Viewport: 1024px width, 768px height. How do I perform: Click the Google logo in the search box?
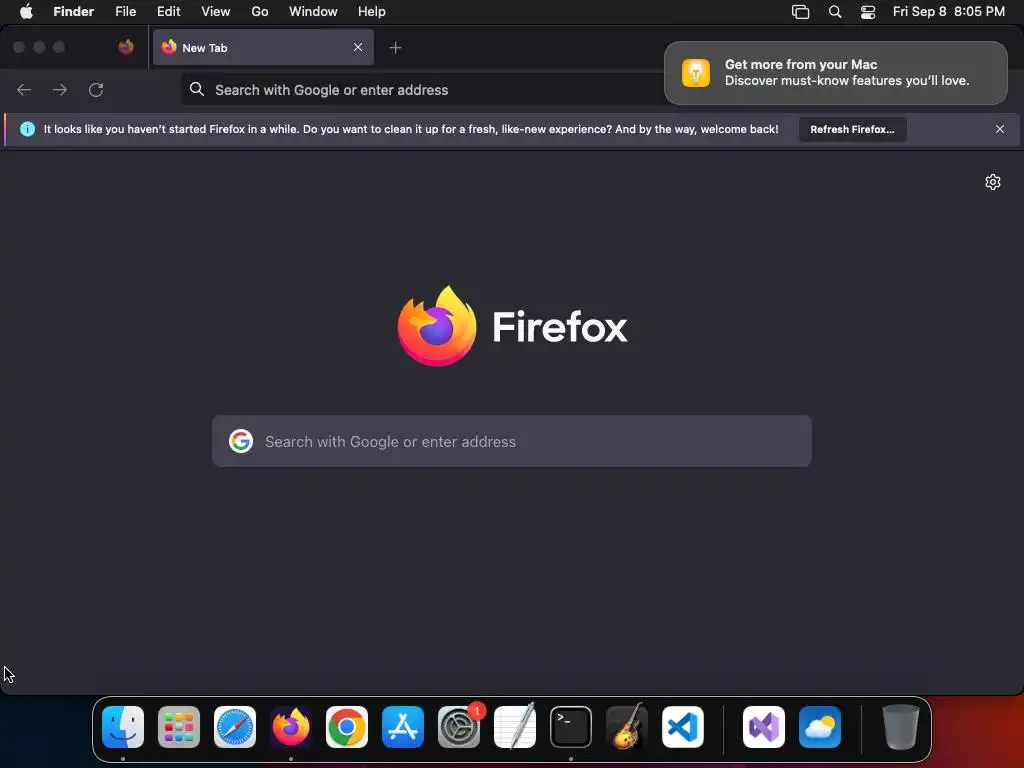241,441
